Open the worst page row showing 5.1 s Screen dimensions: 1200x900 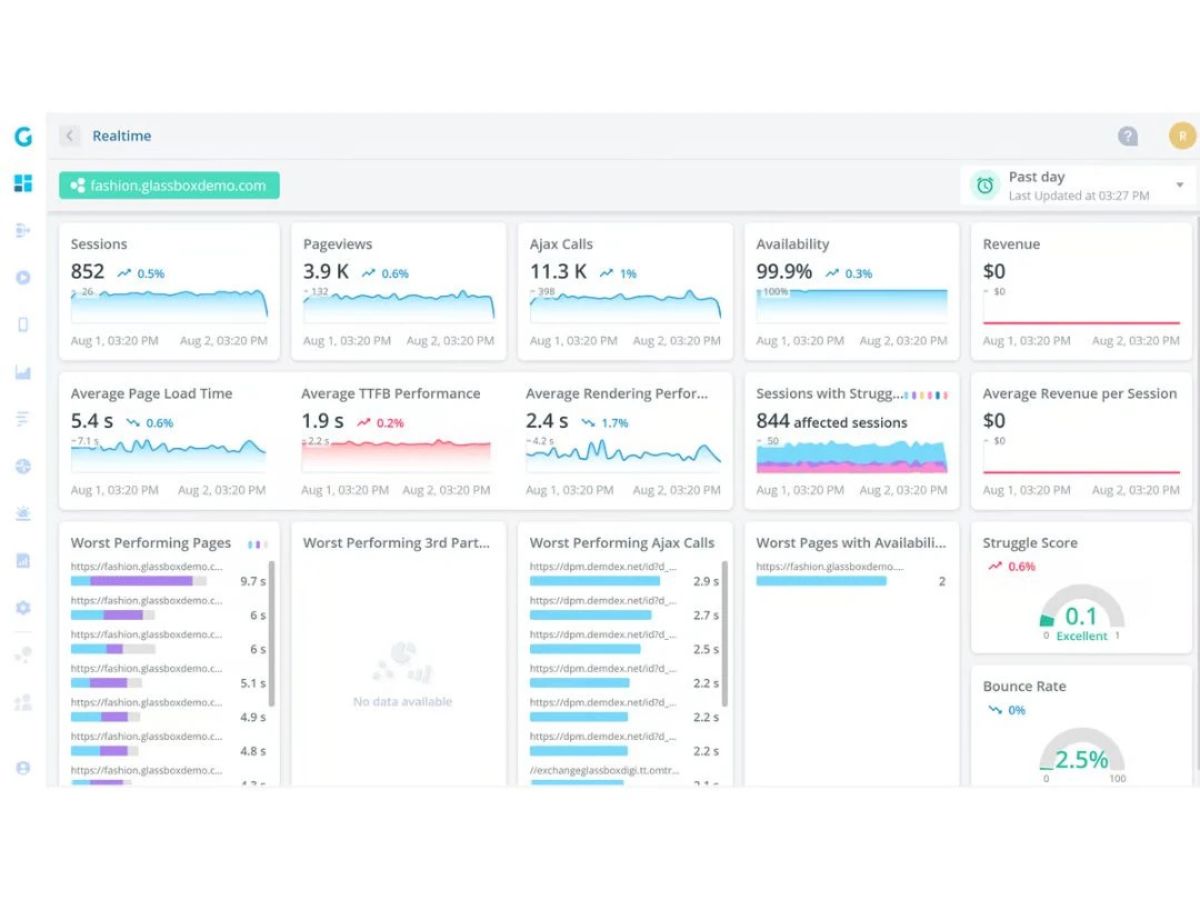coord(168,677)
